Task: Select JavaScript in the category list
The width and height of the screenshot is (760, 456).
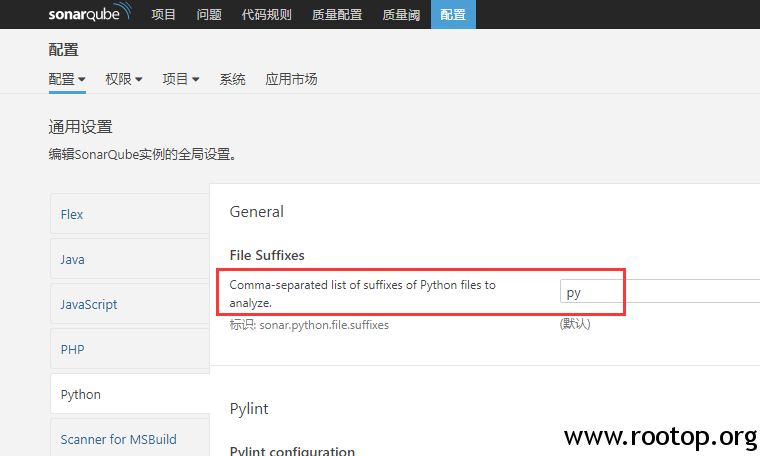Action: (130, 304)
